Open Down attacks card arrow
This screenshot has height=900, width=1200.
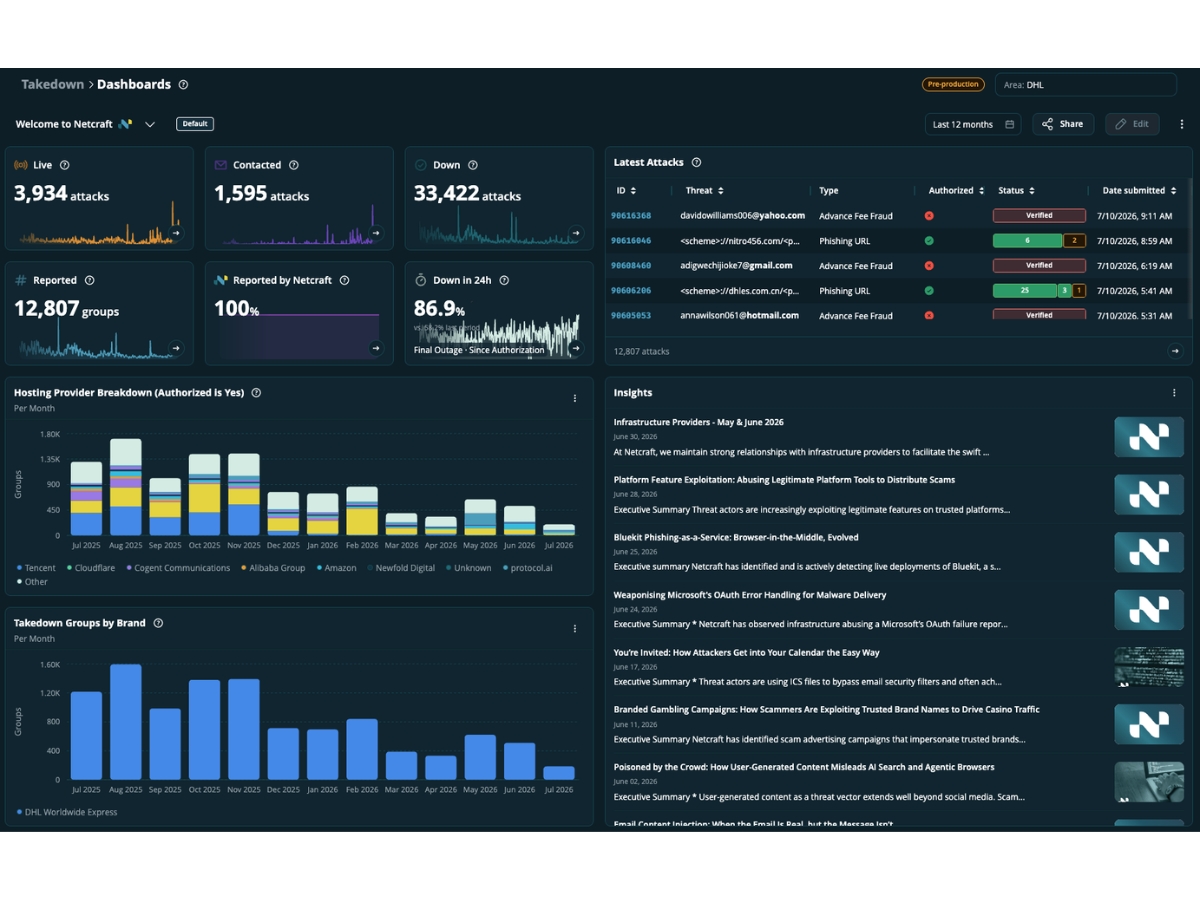576,233
